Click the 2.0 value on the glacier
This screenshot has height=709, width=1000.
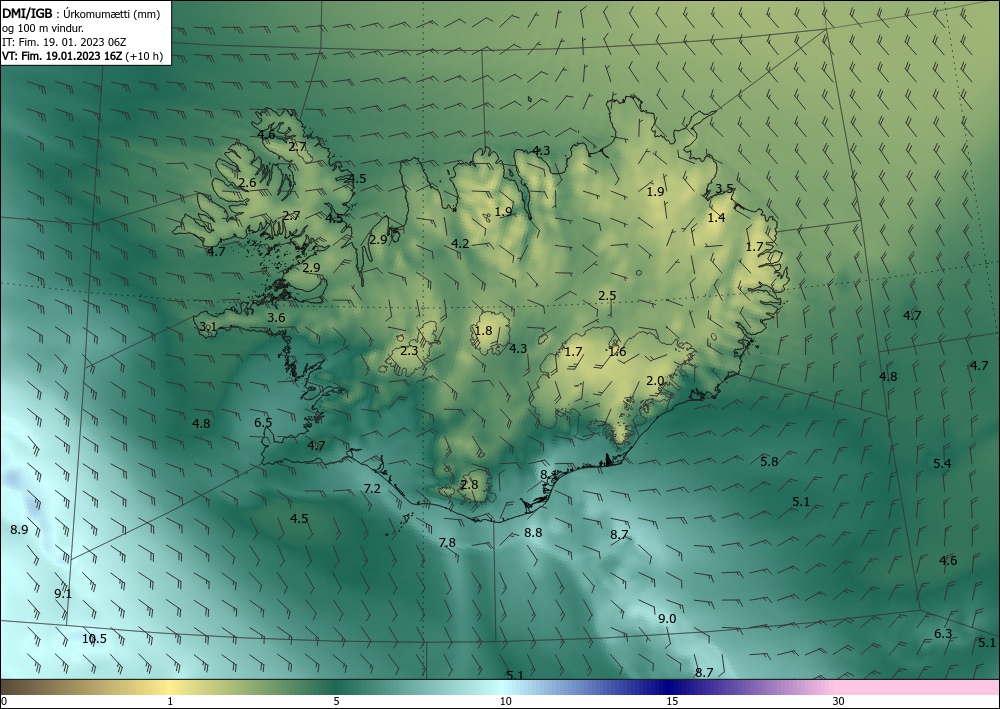coord(655,381)
